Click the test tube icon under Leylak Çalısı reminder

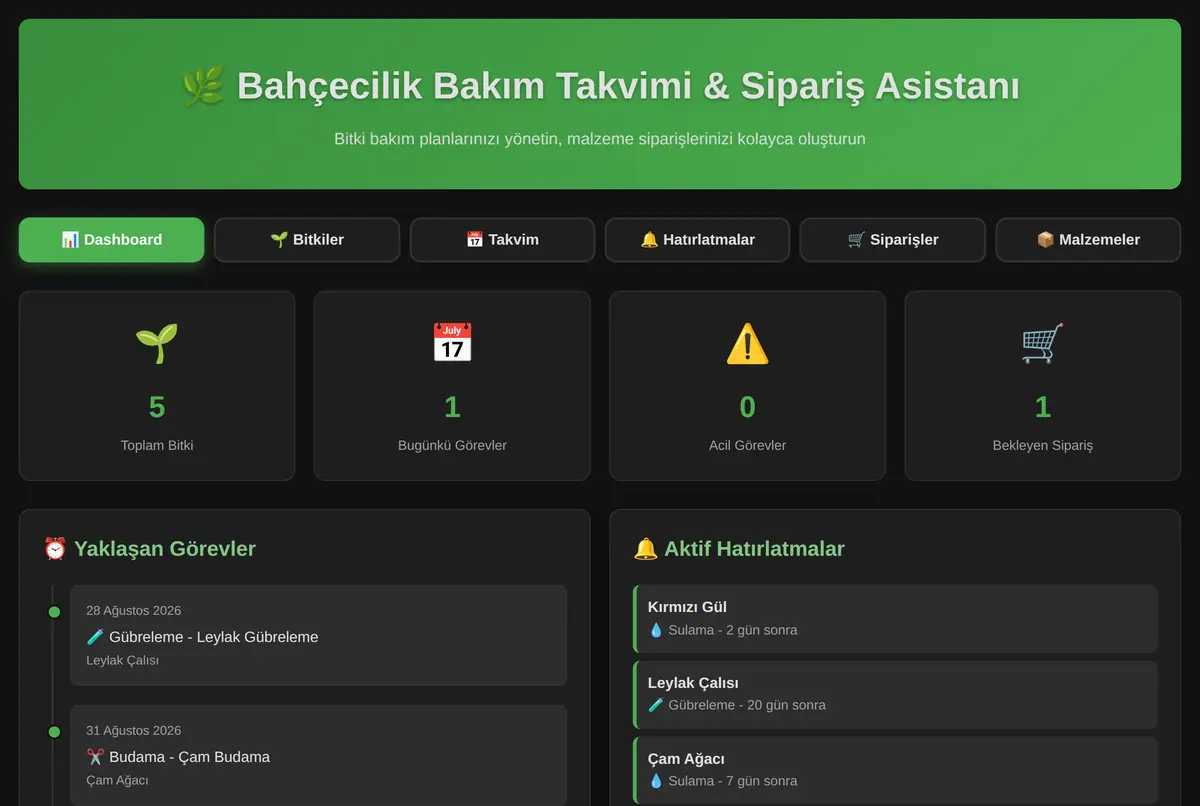pos(656,705)
